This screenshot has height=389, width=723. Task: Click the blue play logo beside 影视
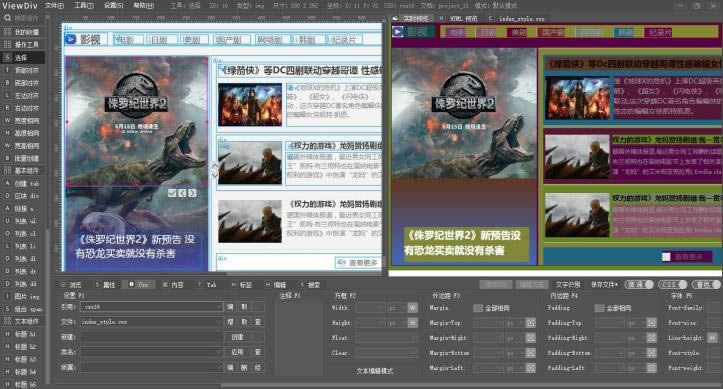pos(71,39)
